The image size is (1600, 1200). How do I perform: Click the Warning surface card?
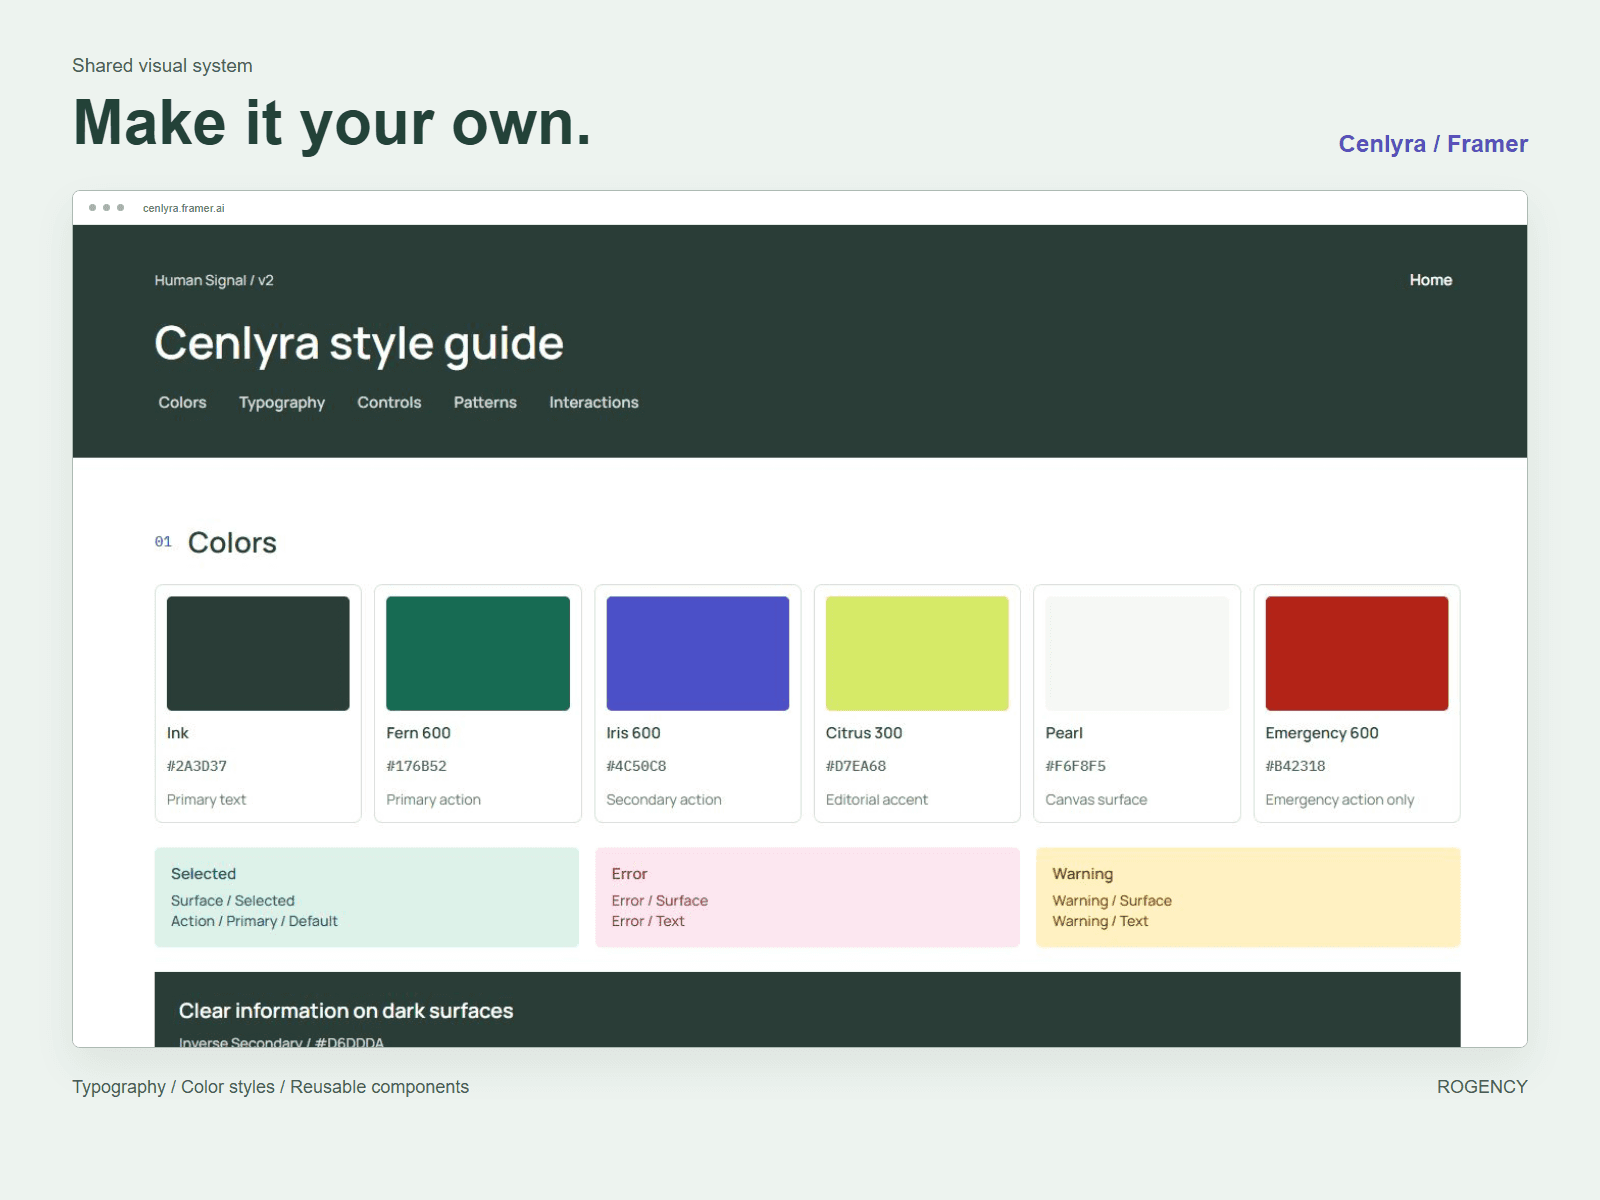pyautogui.click(x=1248, y=897)
